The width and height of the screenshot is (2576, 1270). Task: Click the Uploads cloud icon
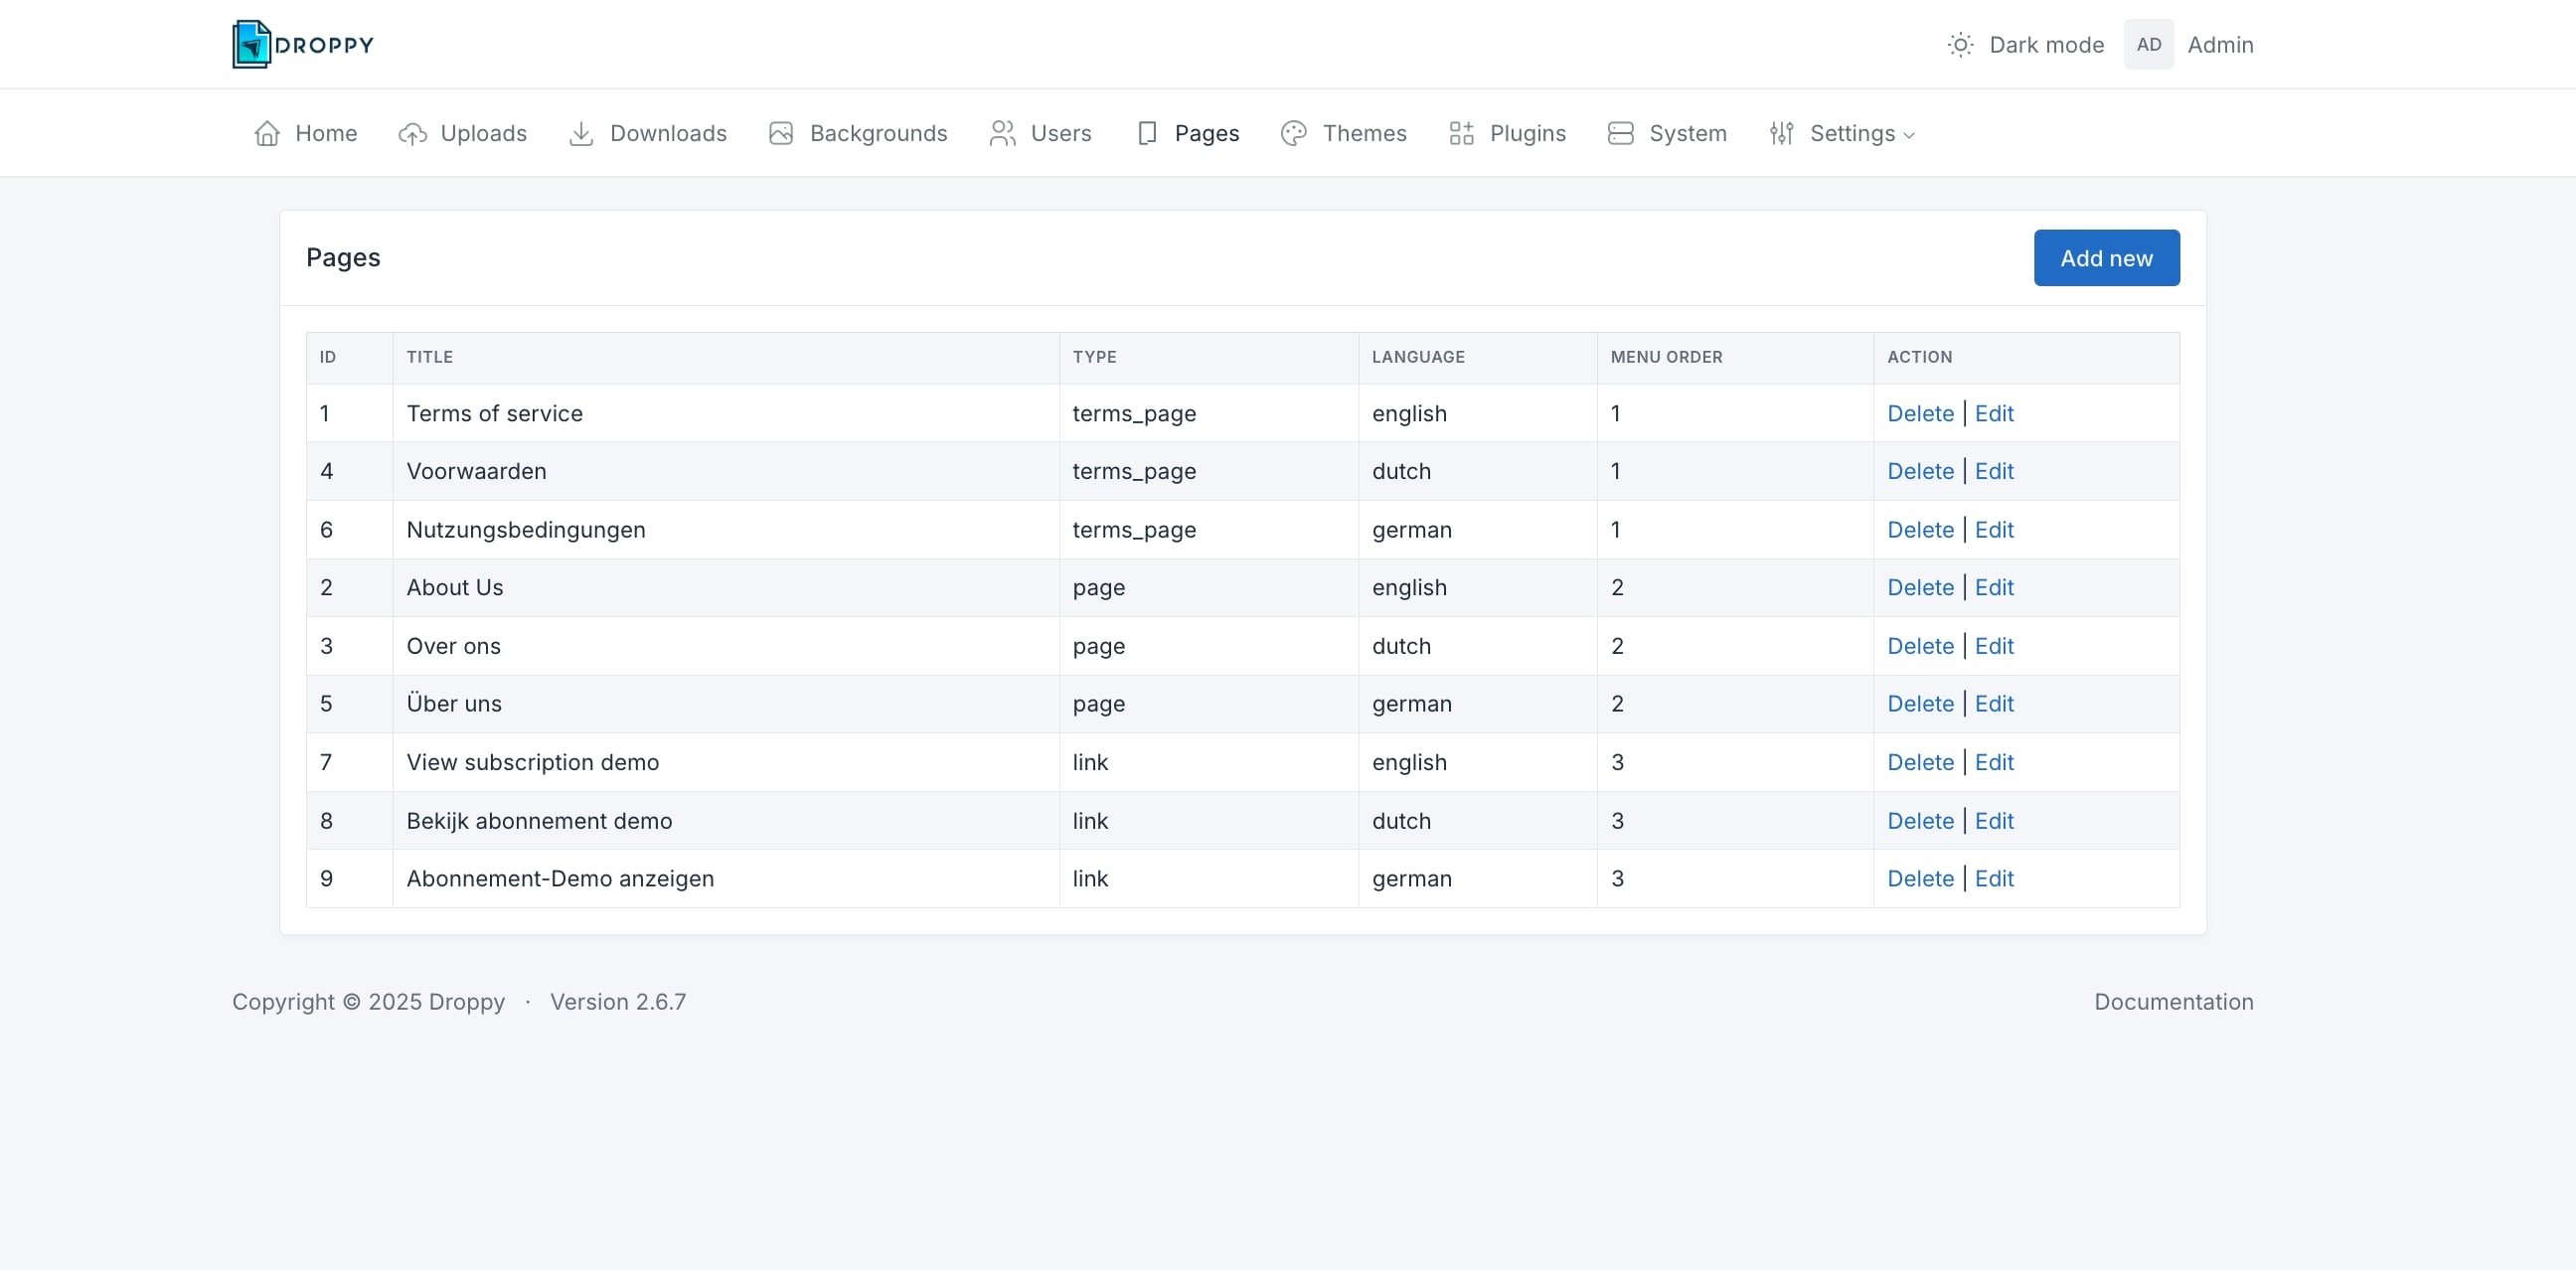click(x=412, y=133)
